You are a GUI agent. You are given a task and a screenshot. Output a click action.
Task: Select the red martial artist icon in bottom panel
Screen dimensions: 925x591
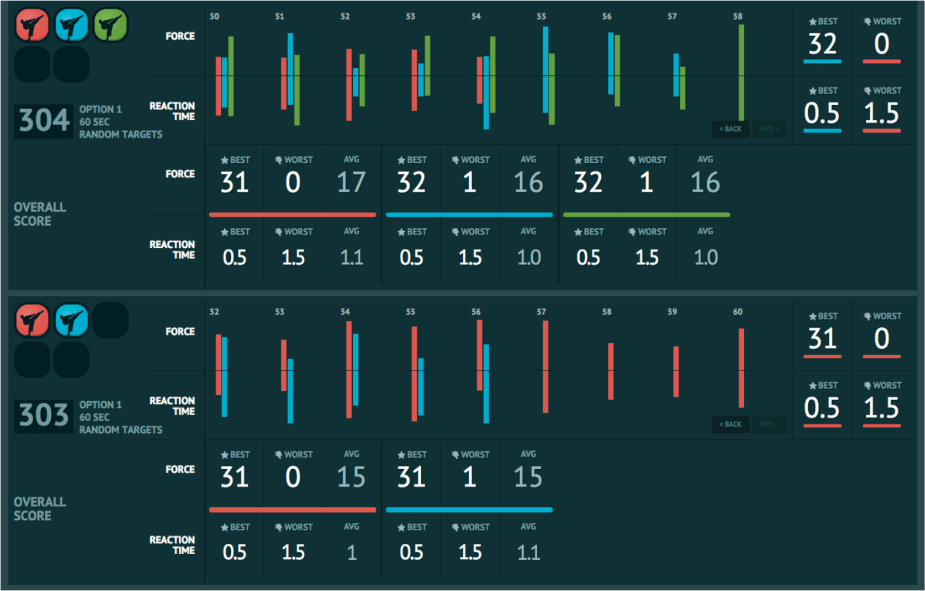pos(33,320)
